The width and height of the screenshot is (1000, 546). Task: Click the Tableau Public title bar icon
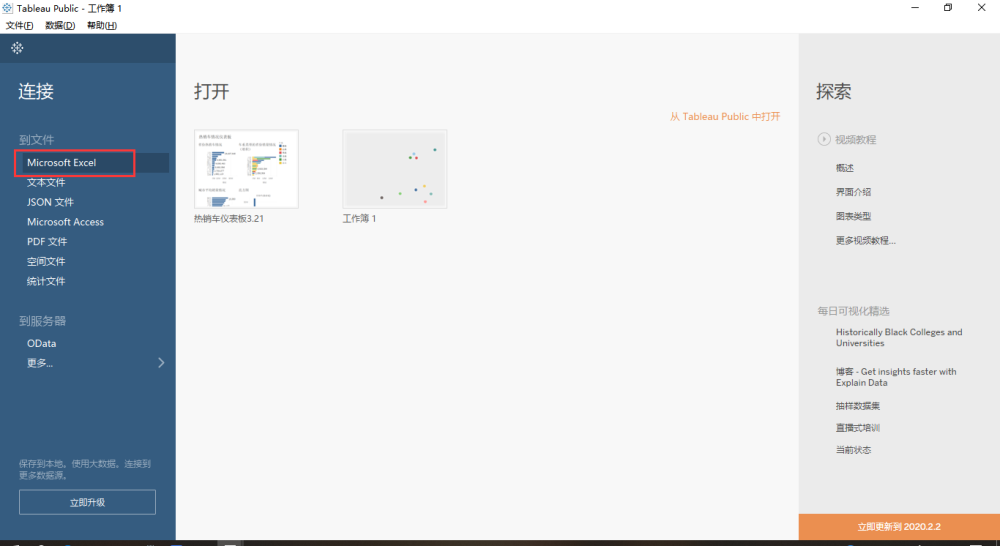tap(7, 8)
